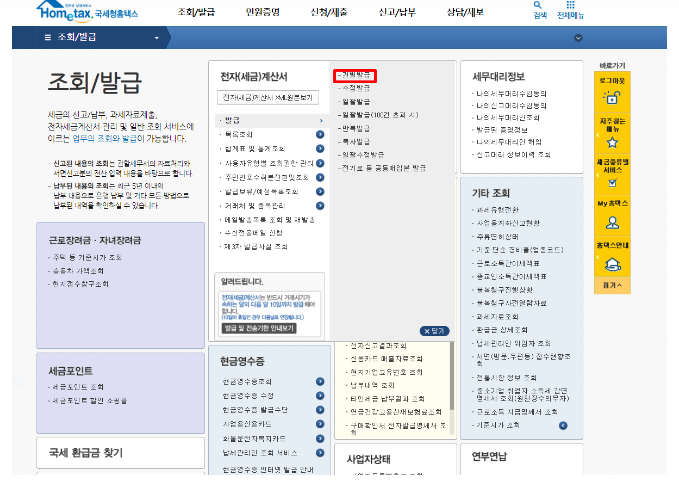Open 세금종류별 서비스 checkbox icon
The image size is (679, 483).
pos(612,183)
